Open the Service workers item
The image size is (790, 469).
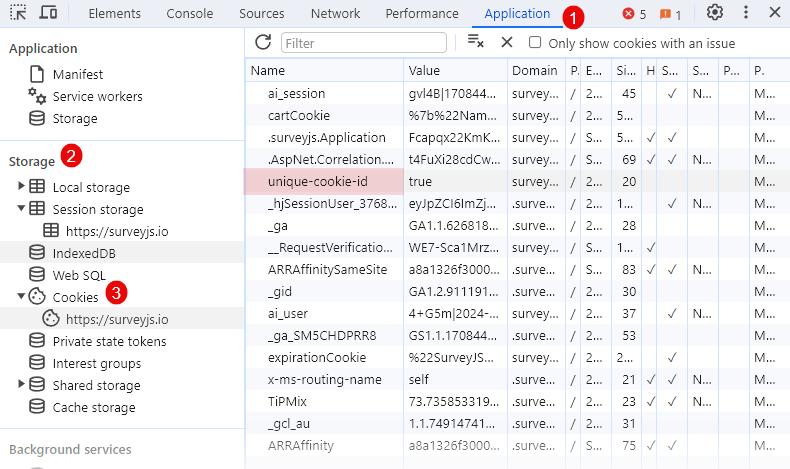pyautogui.click(x=97, y=96)
